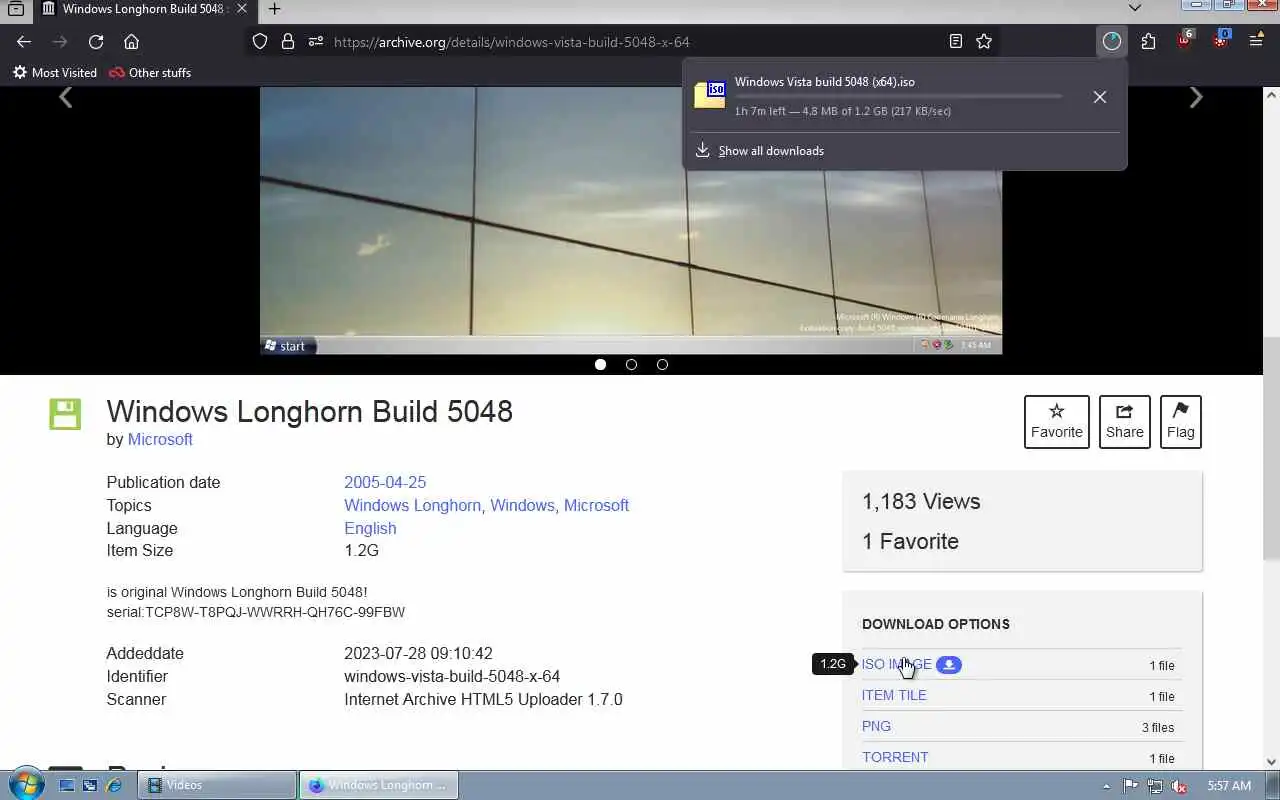Open the browser application menu
The width and height of the screenshot is (1280, 800).
coord(1256,42)
